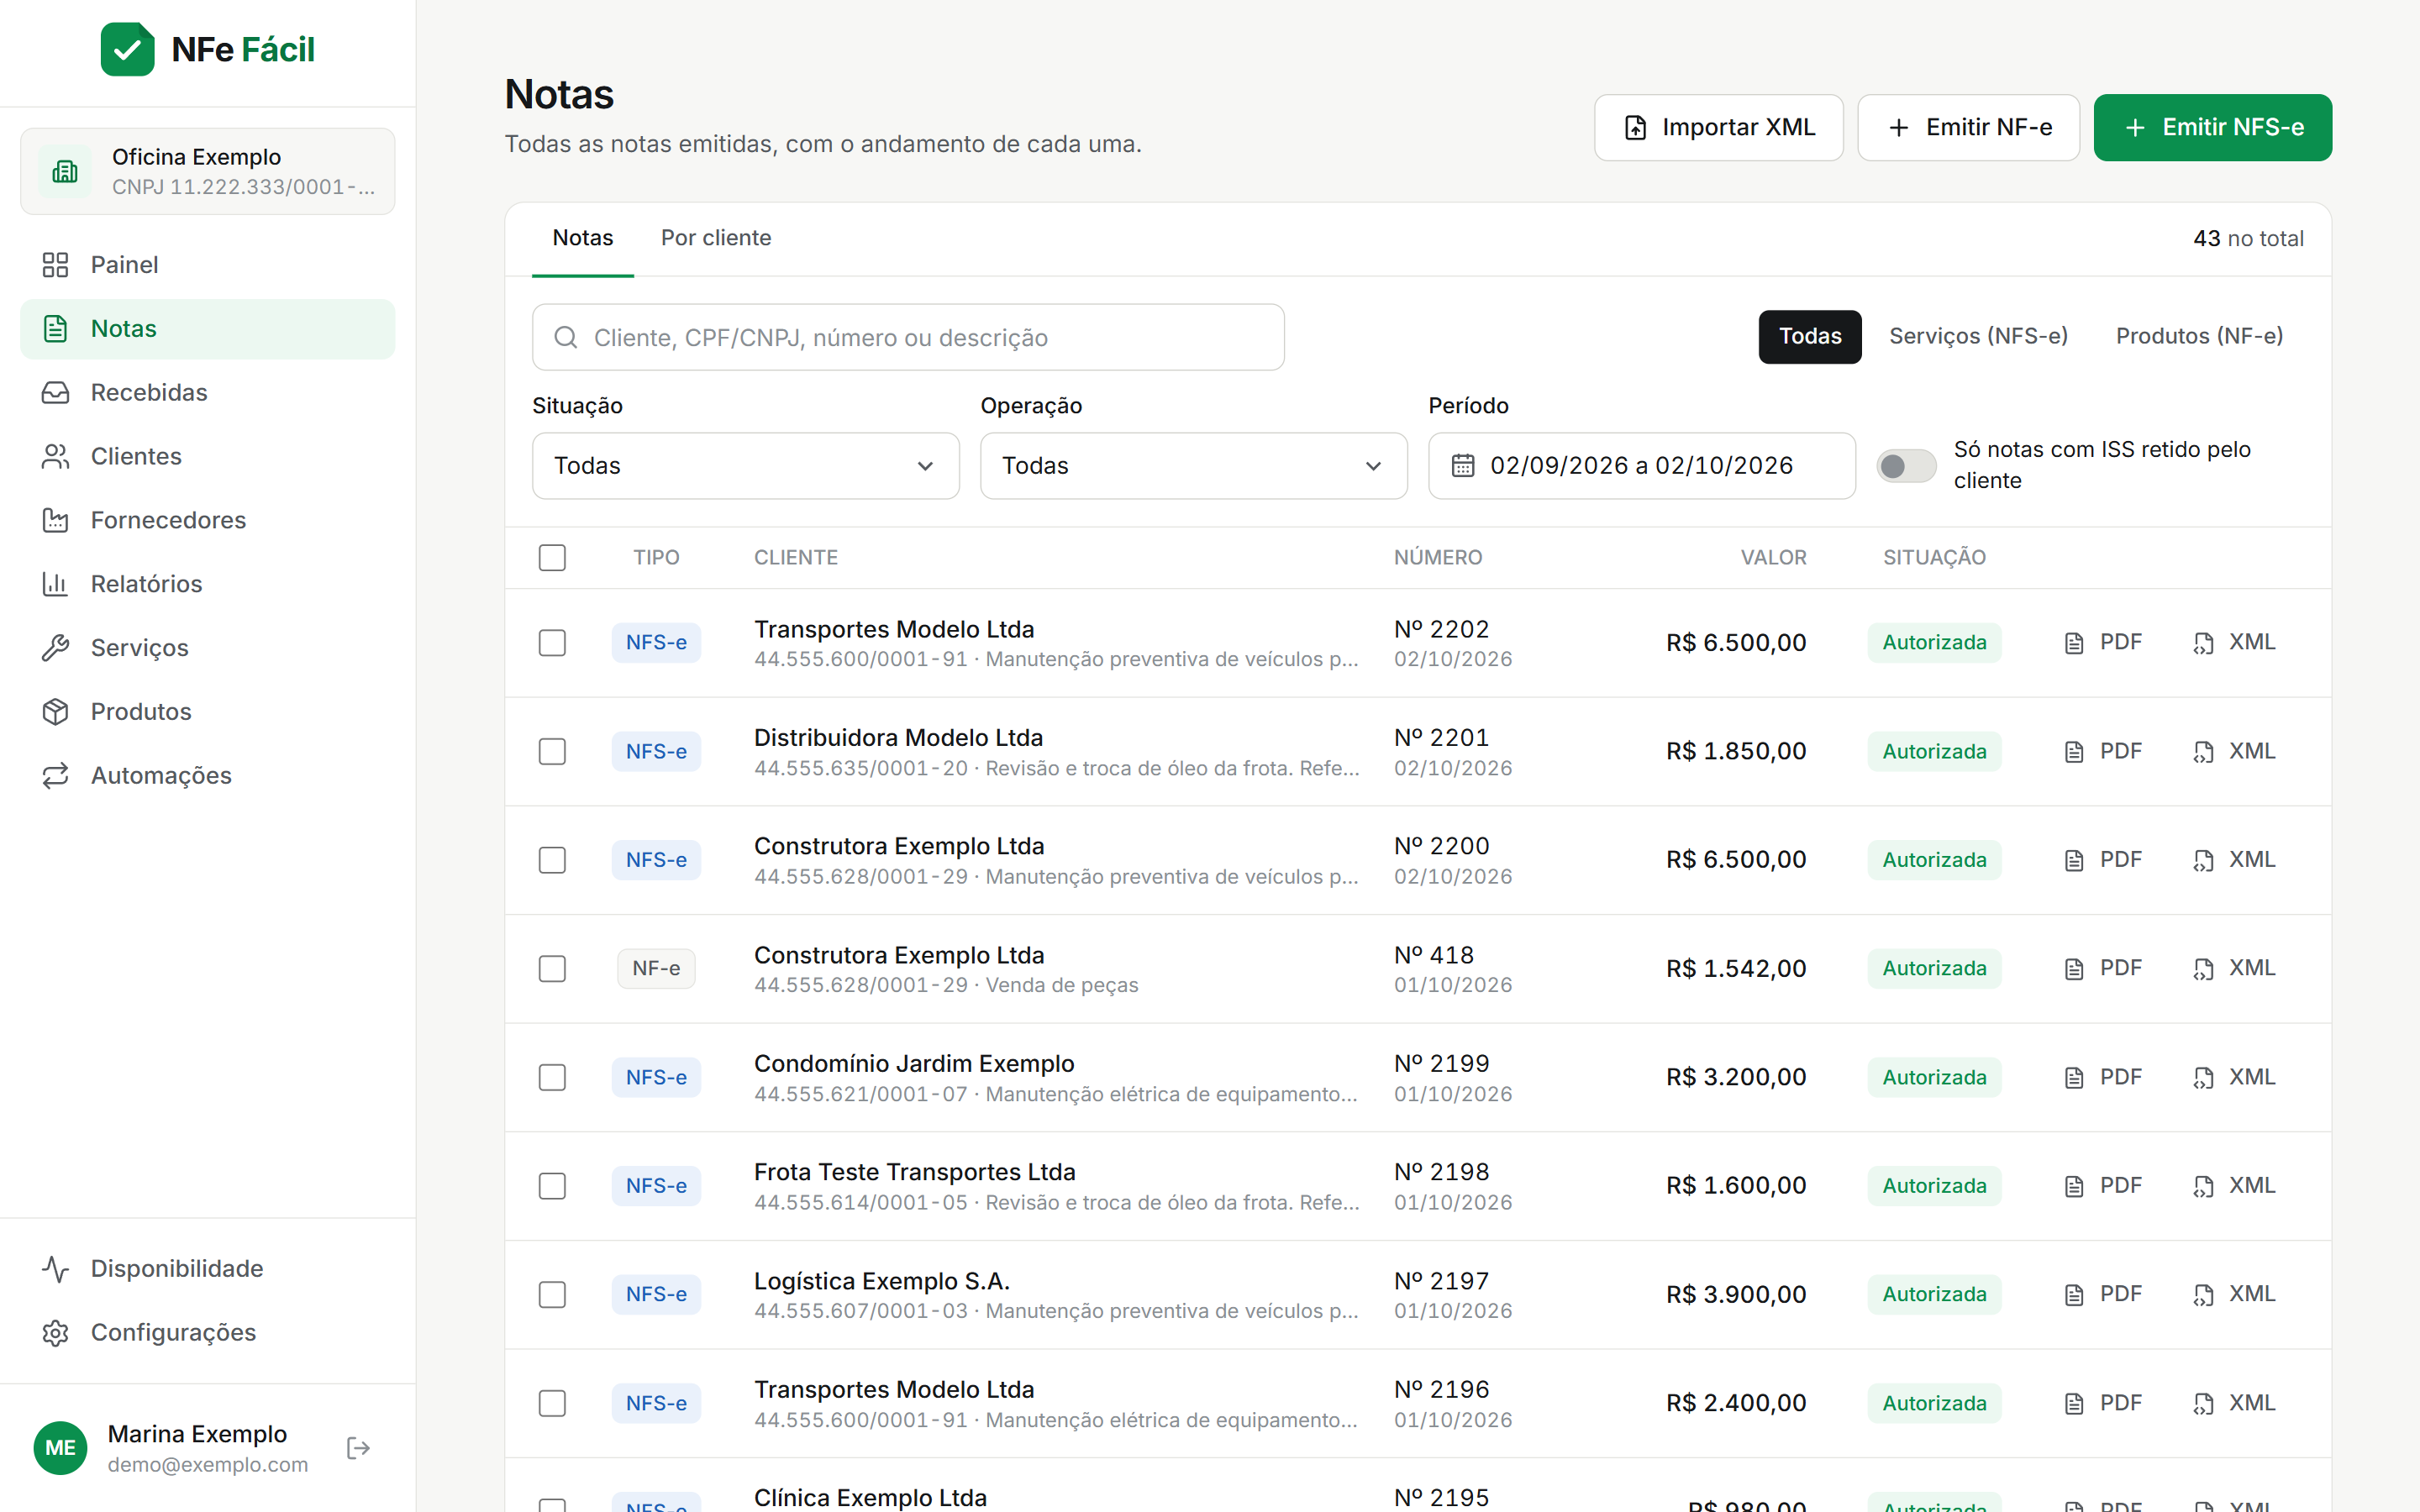Open the Automações section

[x=207, y=776]
